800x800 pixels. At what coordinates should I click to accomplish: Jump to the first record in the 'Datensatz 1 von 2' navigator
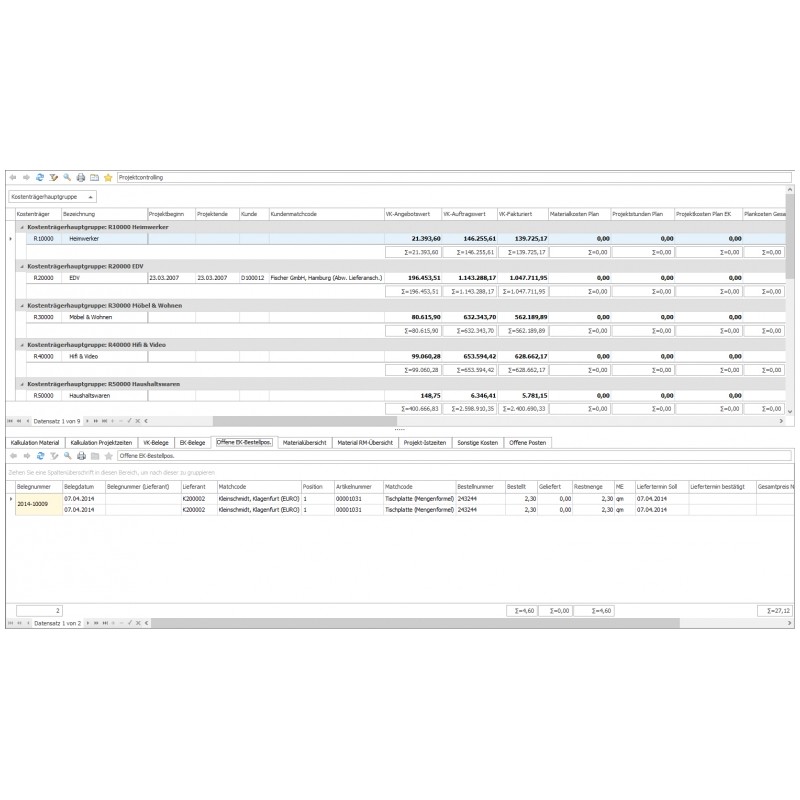tap(10, 623)
